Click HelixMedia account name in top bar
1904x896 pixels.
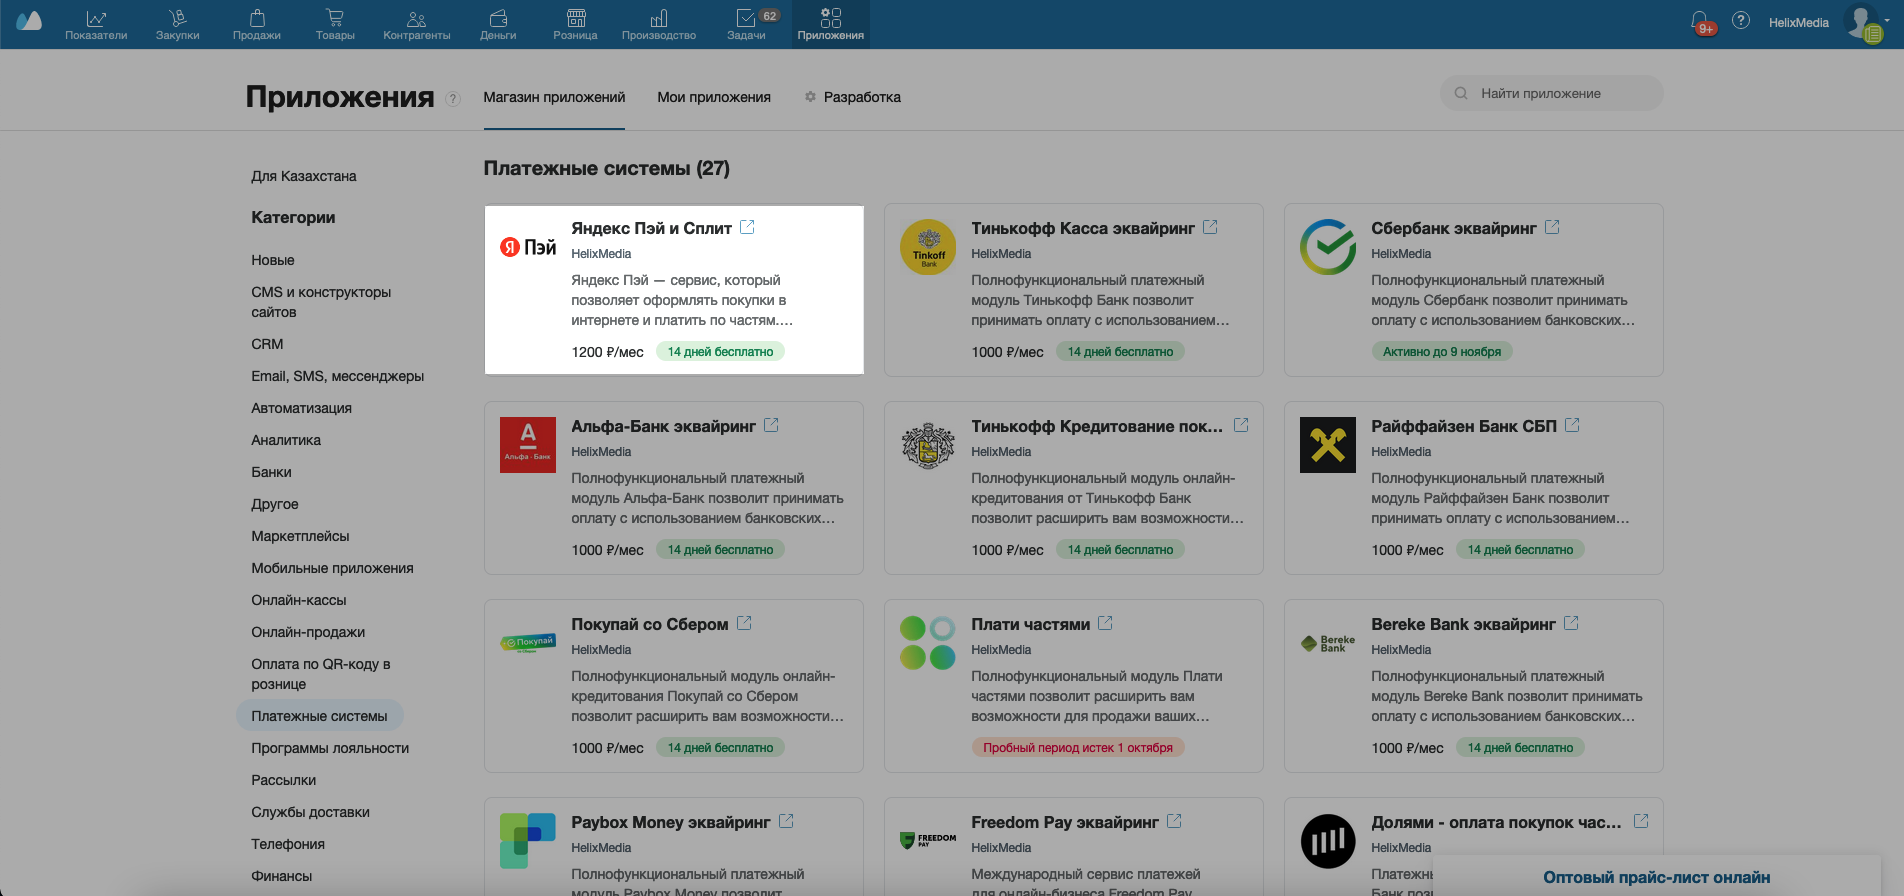tap(1798, 22)
